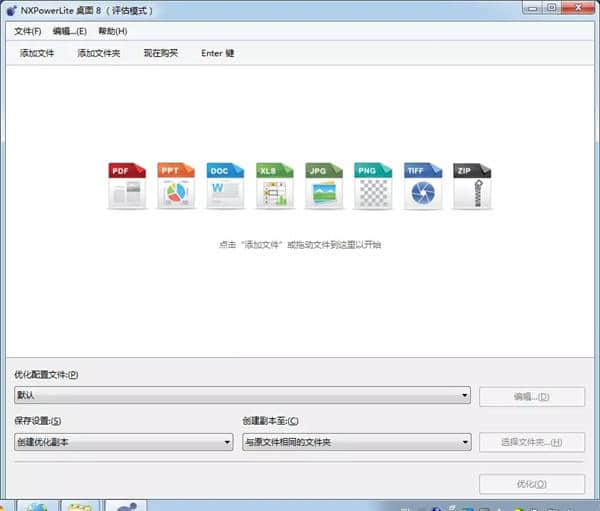Image resolution: width=600 pixels, height=511 pixels.
Task: Click 添加文件 in the toolbar
Action: click(37, 53)
